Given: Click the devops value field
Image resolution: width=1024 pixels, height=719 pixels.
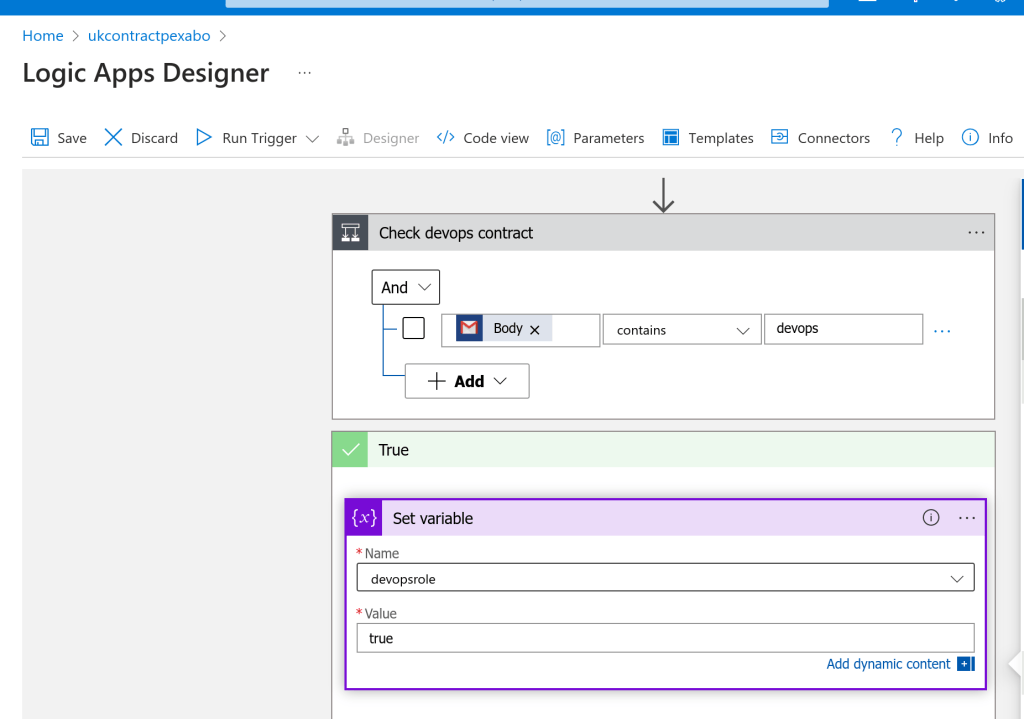Looking at the screenshot, I should (x=843, y=328).
